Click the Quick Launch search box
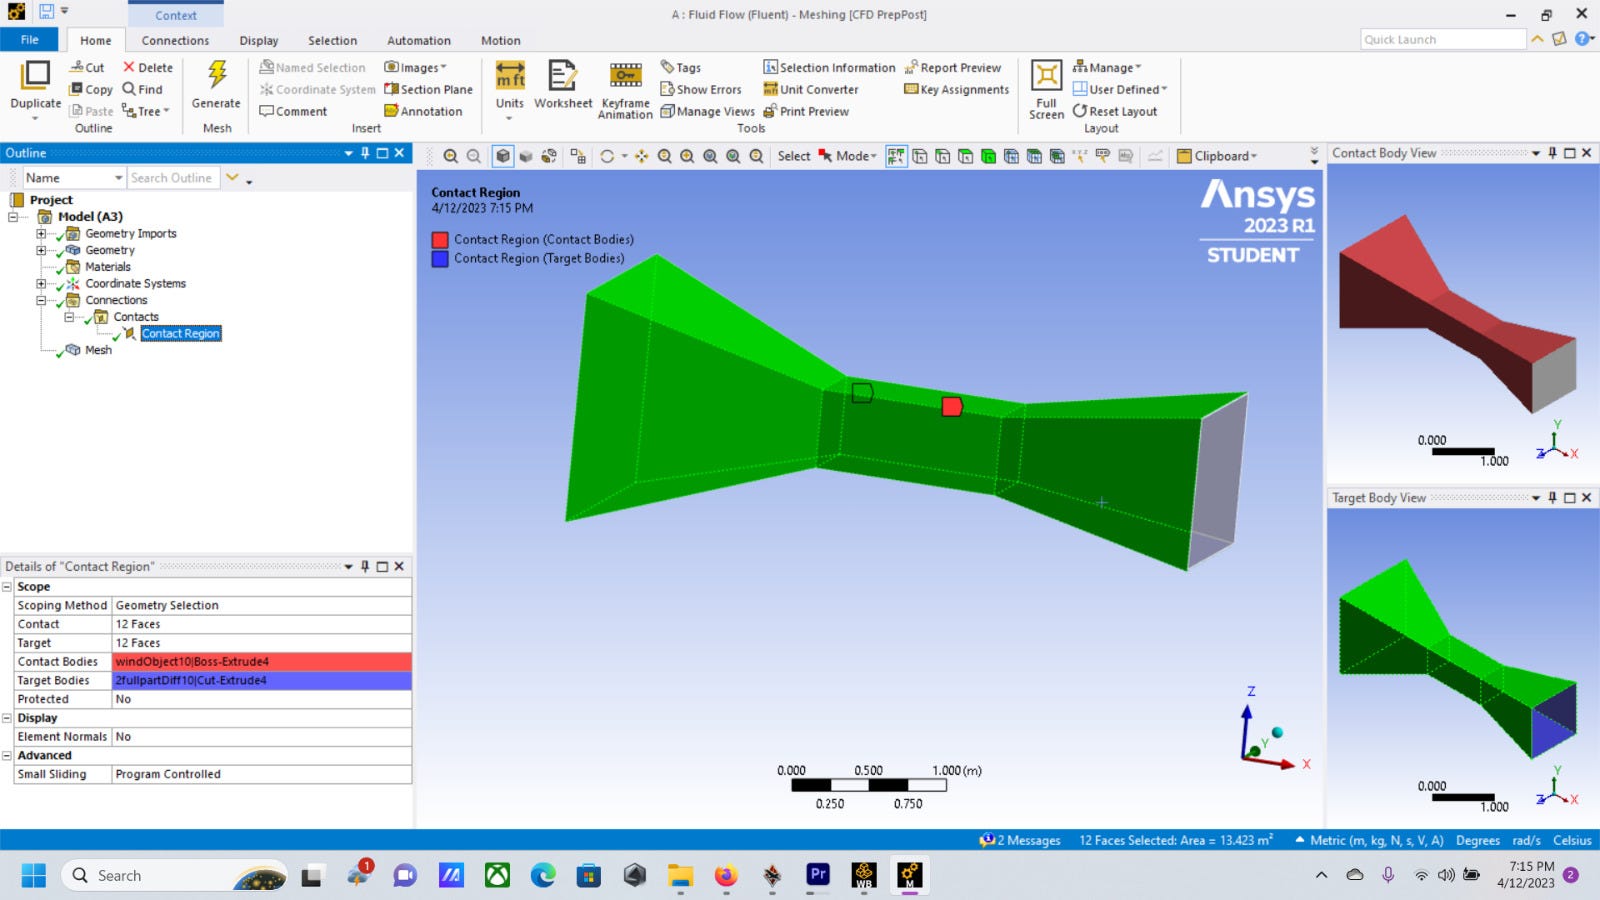 tap(1443, 39)
